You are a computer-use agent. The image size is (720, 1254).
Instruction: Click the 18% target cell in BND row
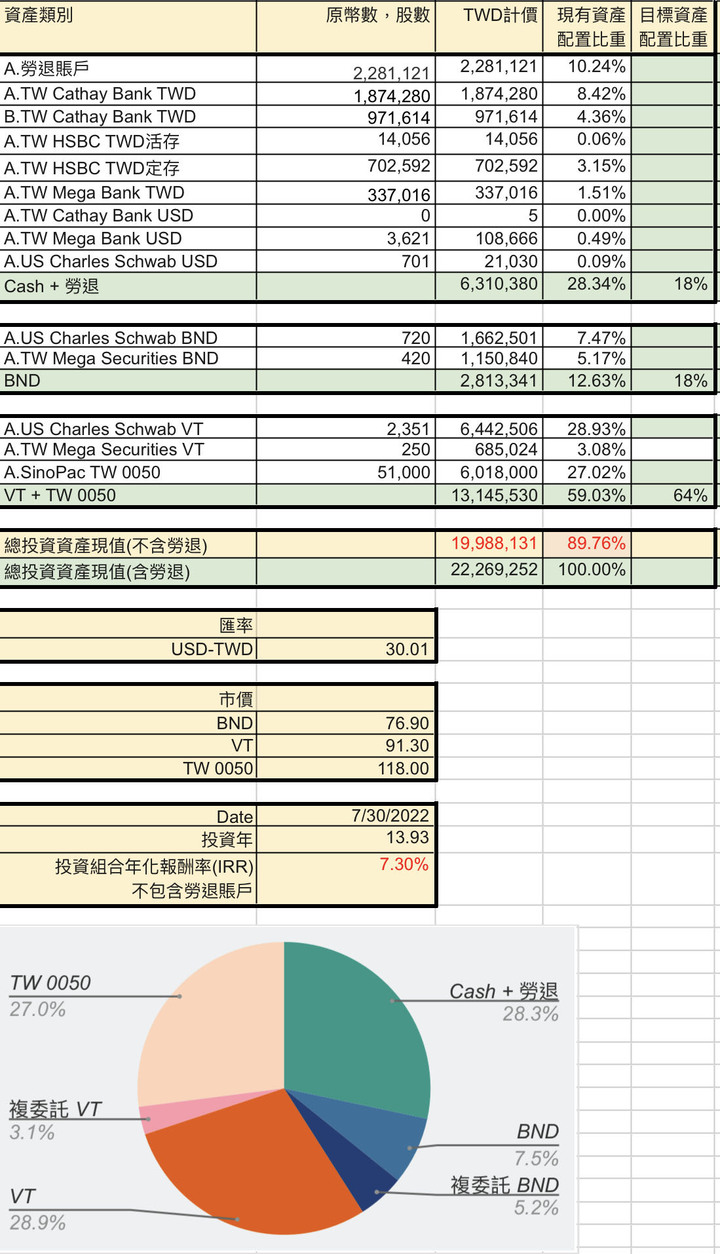tap(674, 381)
